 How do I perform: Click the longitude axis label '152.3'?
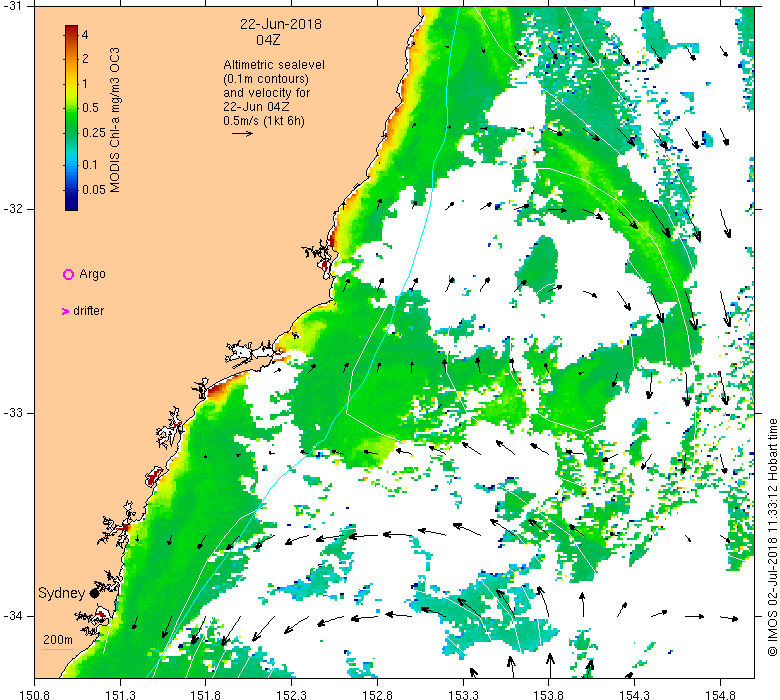[x=292, y=694]
